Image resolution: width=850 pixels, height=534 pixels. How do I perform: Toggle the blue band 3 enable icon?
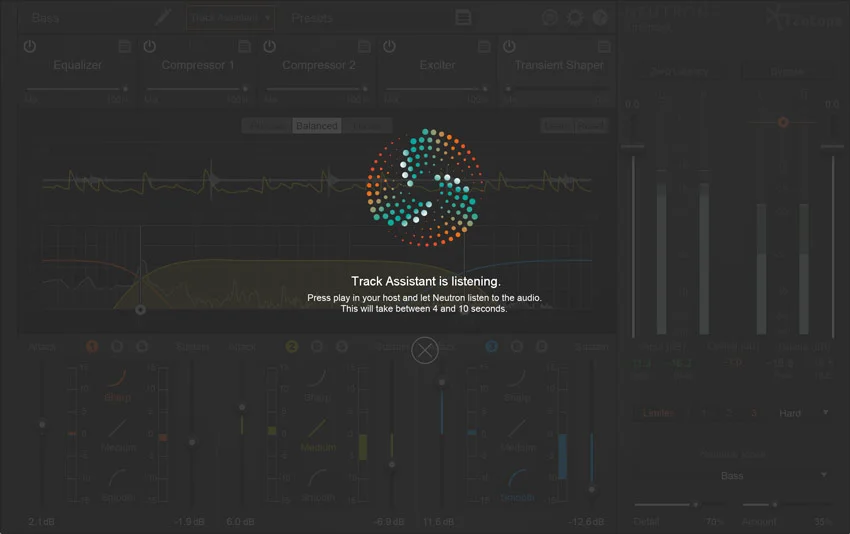click(x=492, y=346)
